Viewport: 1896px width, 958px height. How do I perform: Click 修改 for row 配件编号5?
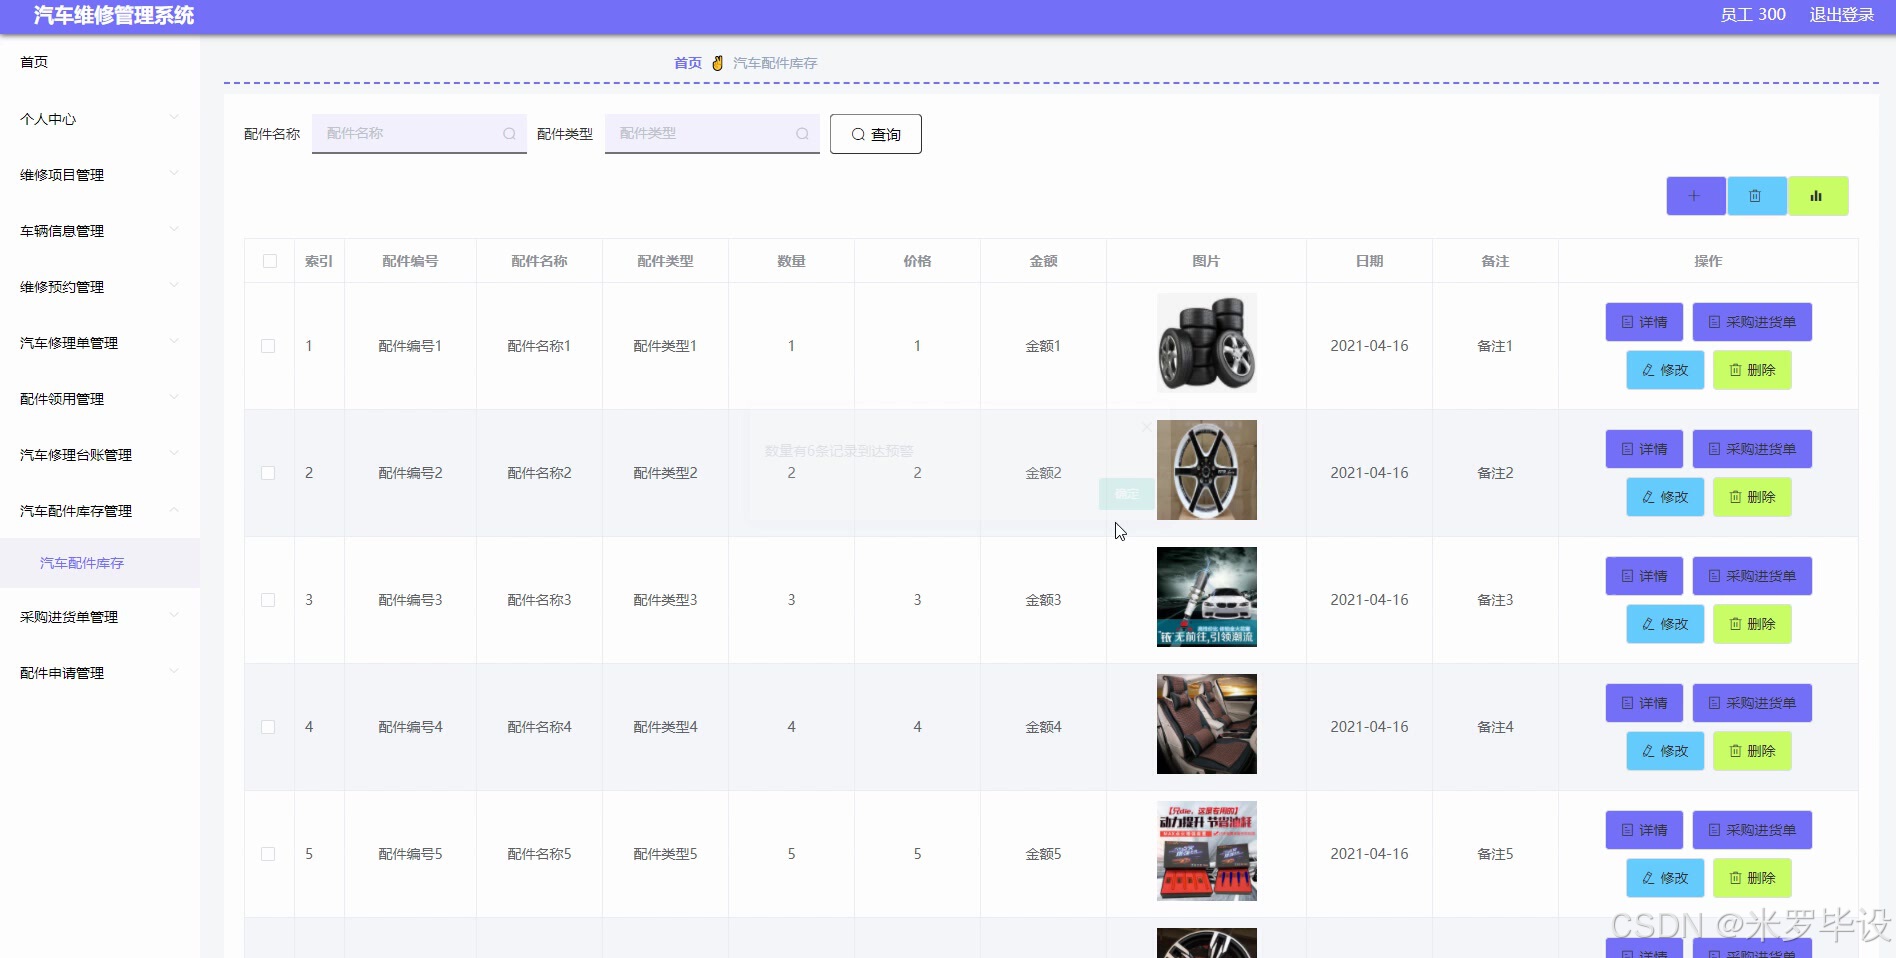pyautogui.click(x=1665, y=878)
